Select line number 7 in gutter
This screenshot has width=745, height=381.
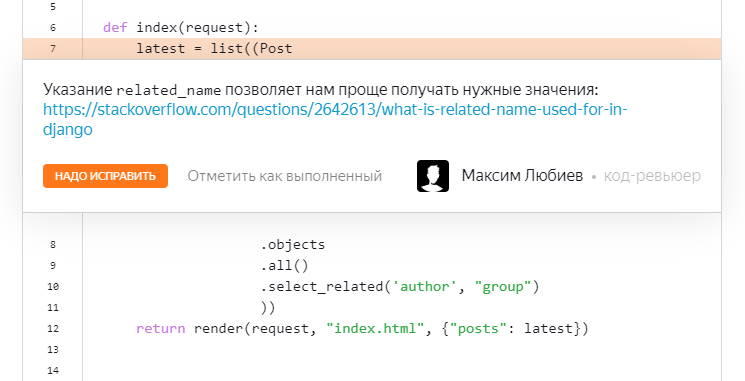53,48
